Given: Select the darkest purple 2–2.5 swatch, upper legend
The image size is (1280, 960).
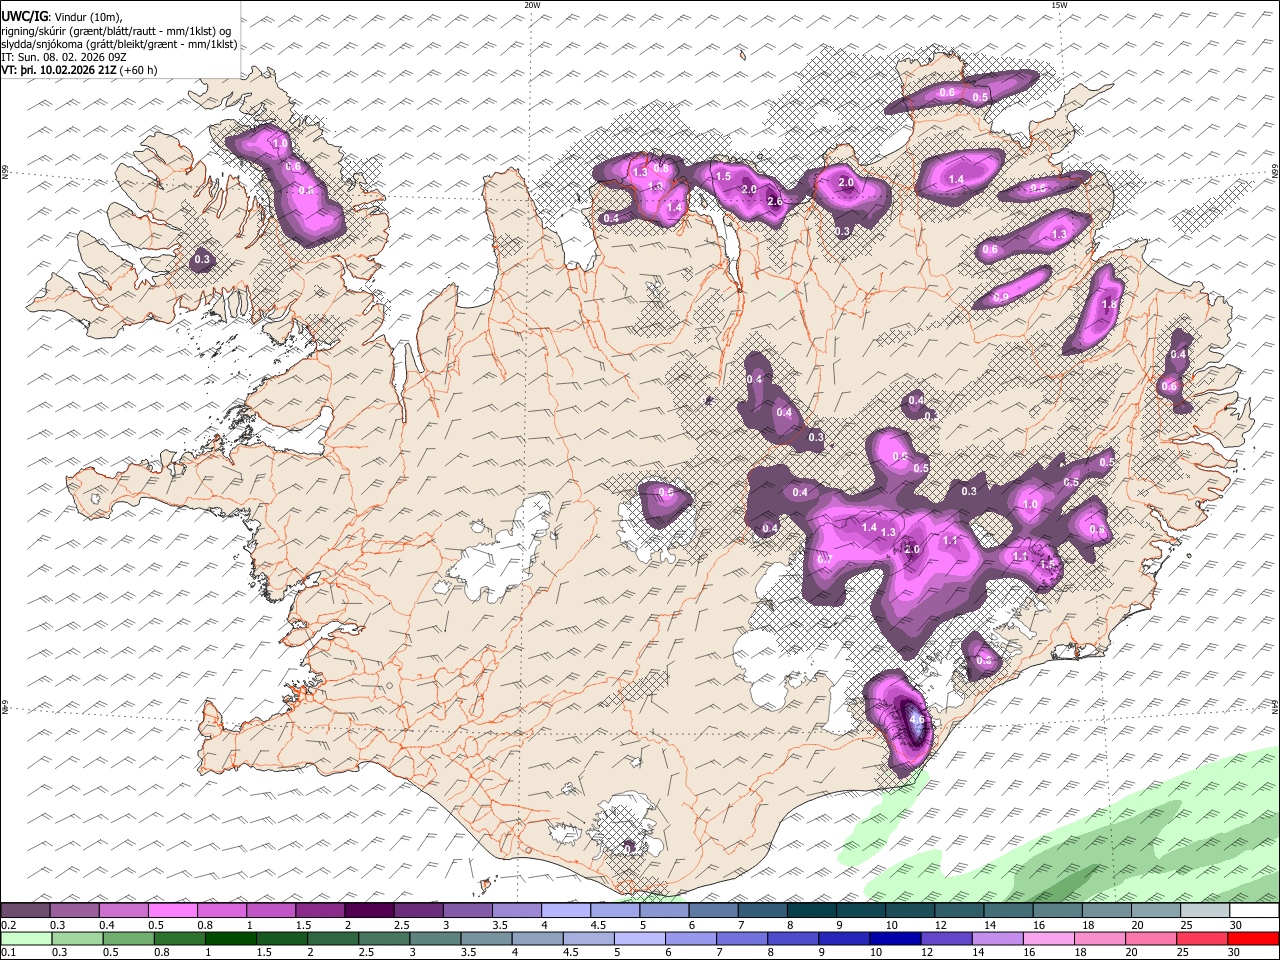Looking at the screenshot, I should 369,911.
